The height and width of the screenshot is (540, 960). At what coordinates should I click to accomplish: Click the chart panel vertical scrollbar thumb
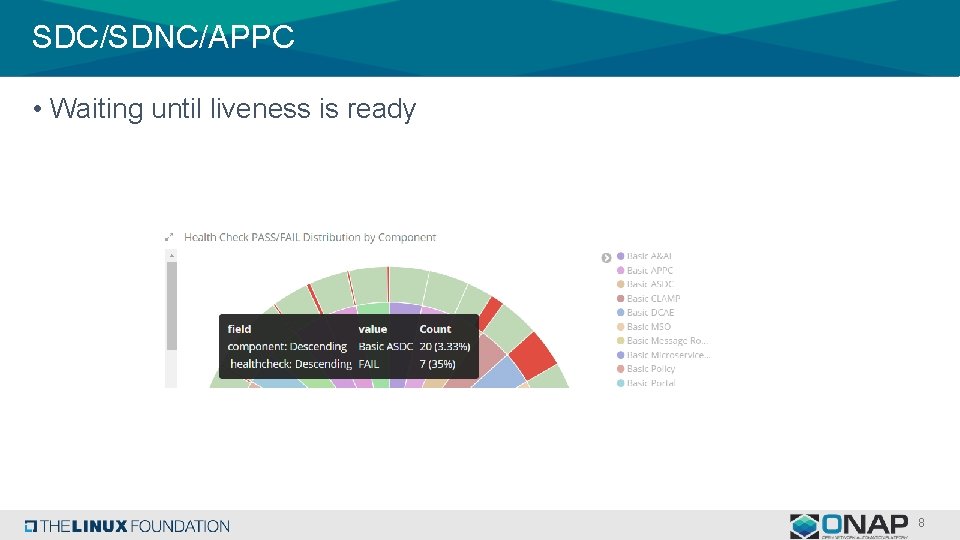(x=171, y=306)
